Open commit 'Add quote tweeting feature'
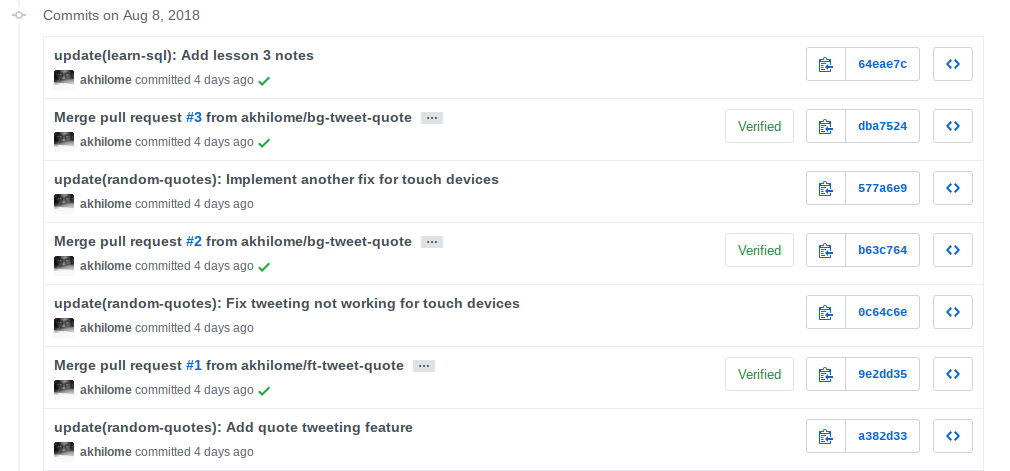Viewport: 1010px width, 471px height. [233, 427]
